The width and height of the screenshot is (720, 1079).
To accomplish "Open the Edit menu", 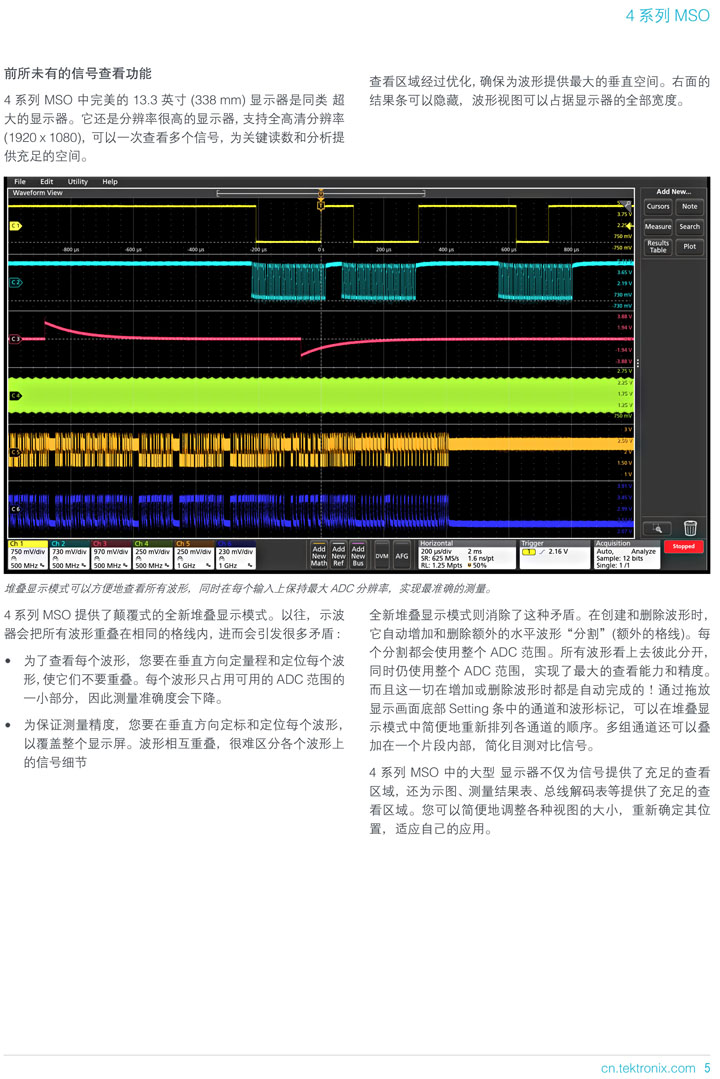I will click(46, 182).
